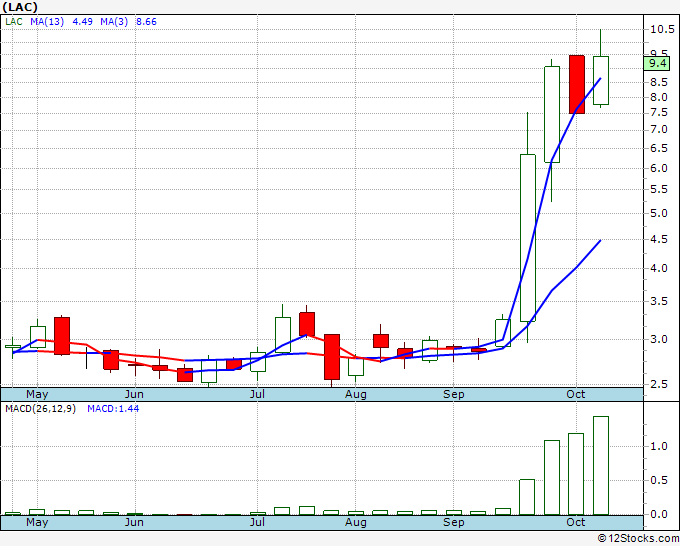Click the (LAC) chart title

pyautogui.click(x=20, y=7)
